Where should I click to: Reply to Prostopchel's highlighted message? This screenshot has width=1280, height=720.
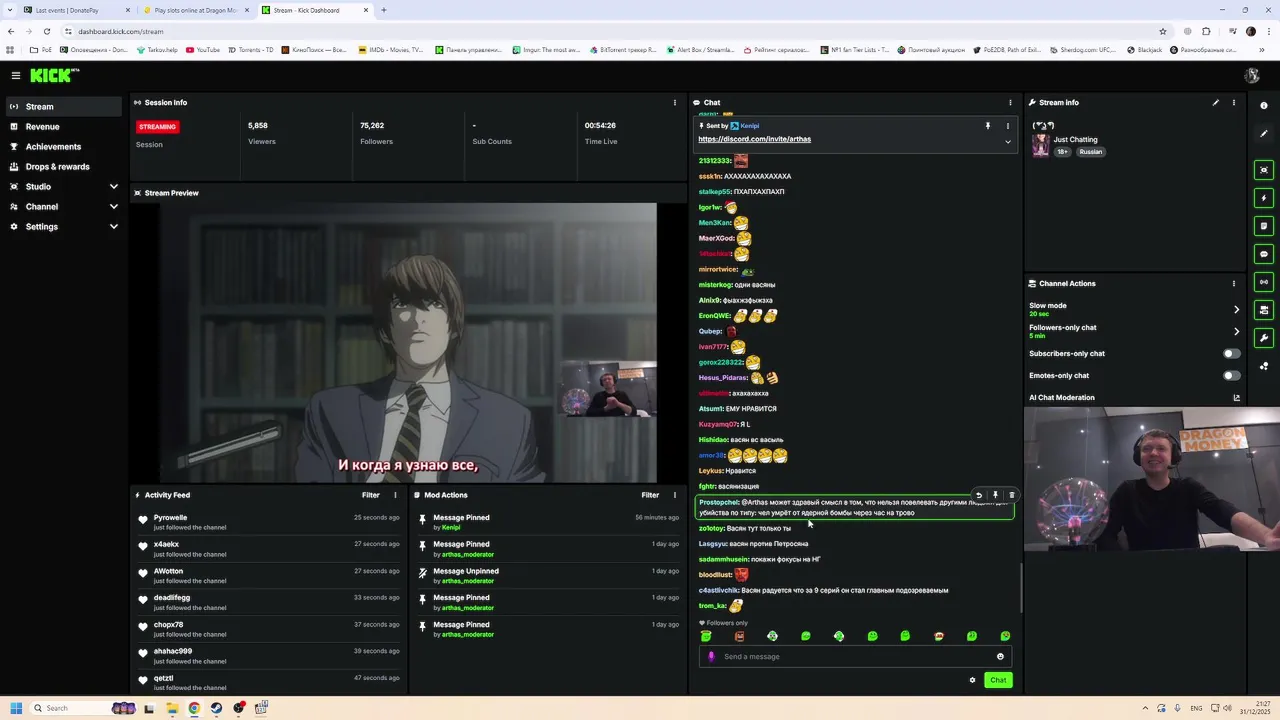point(979,495)
